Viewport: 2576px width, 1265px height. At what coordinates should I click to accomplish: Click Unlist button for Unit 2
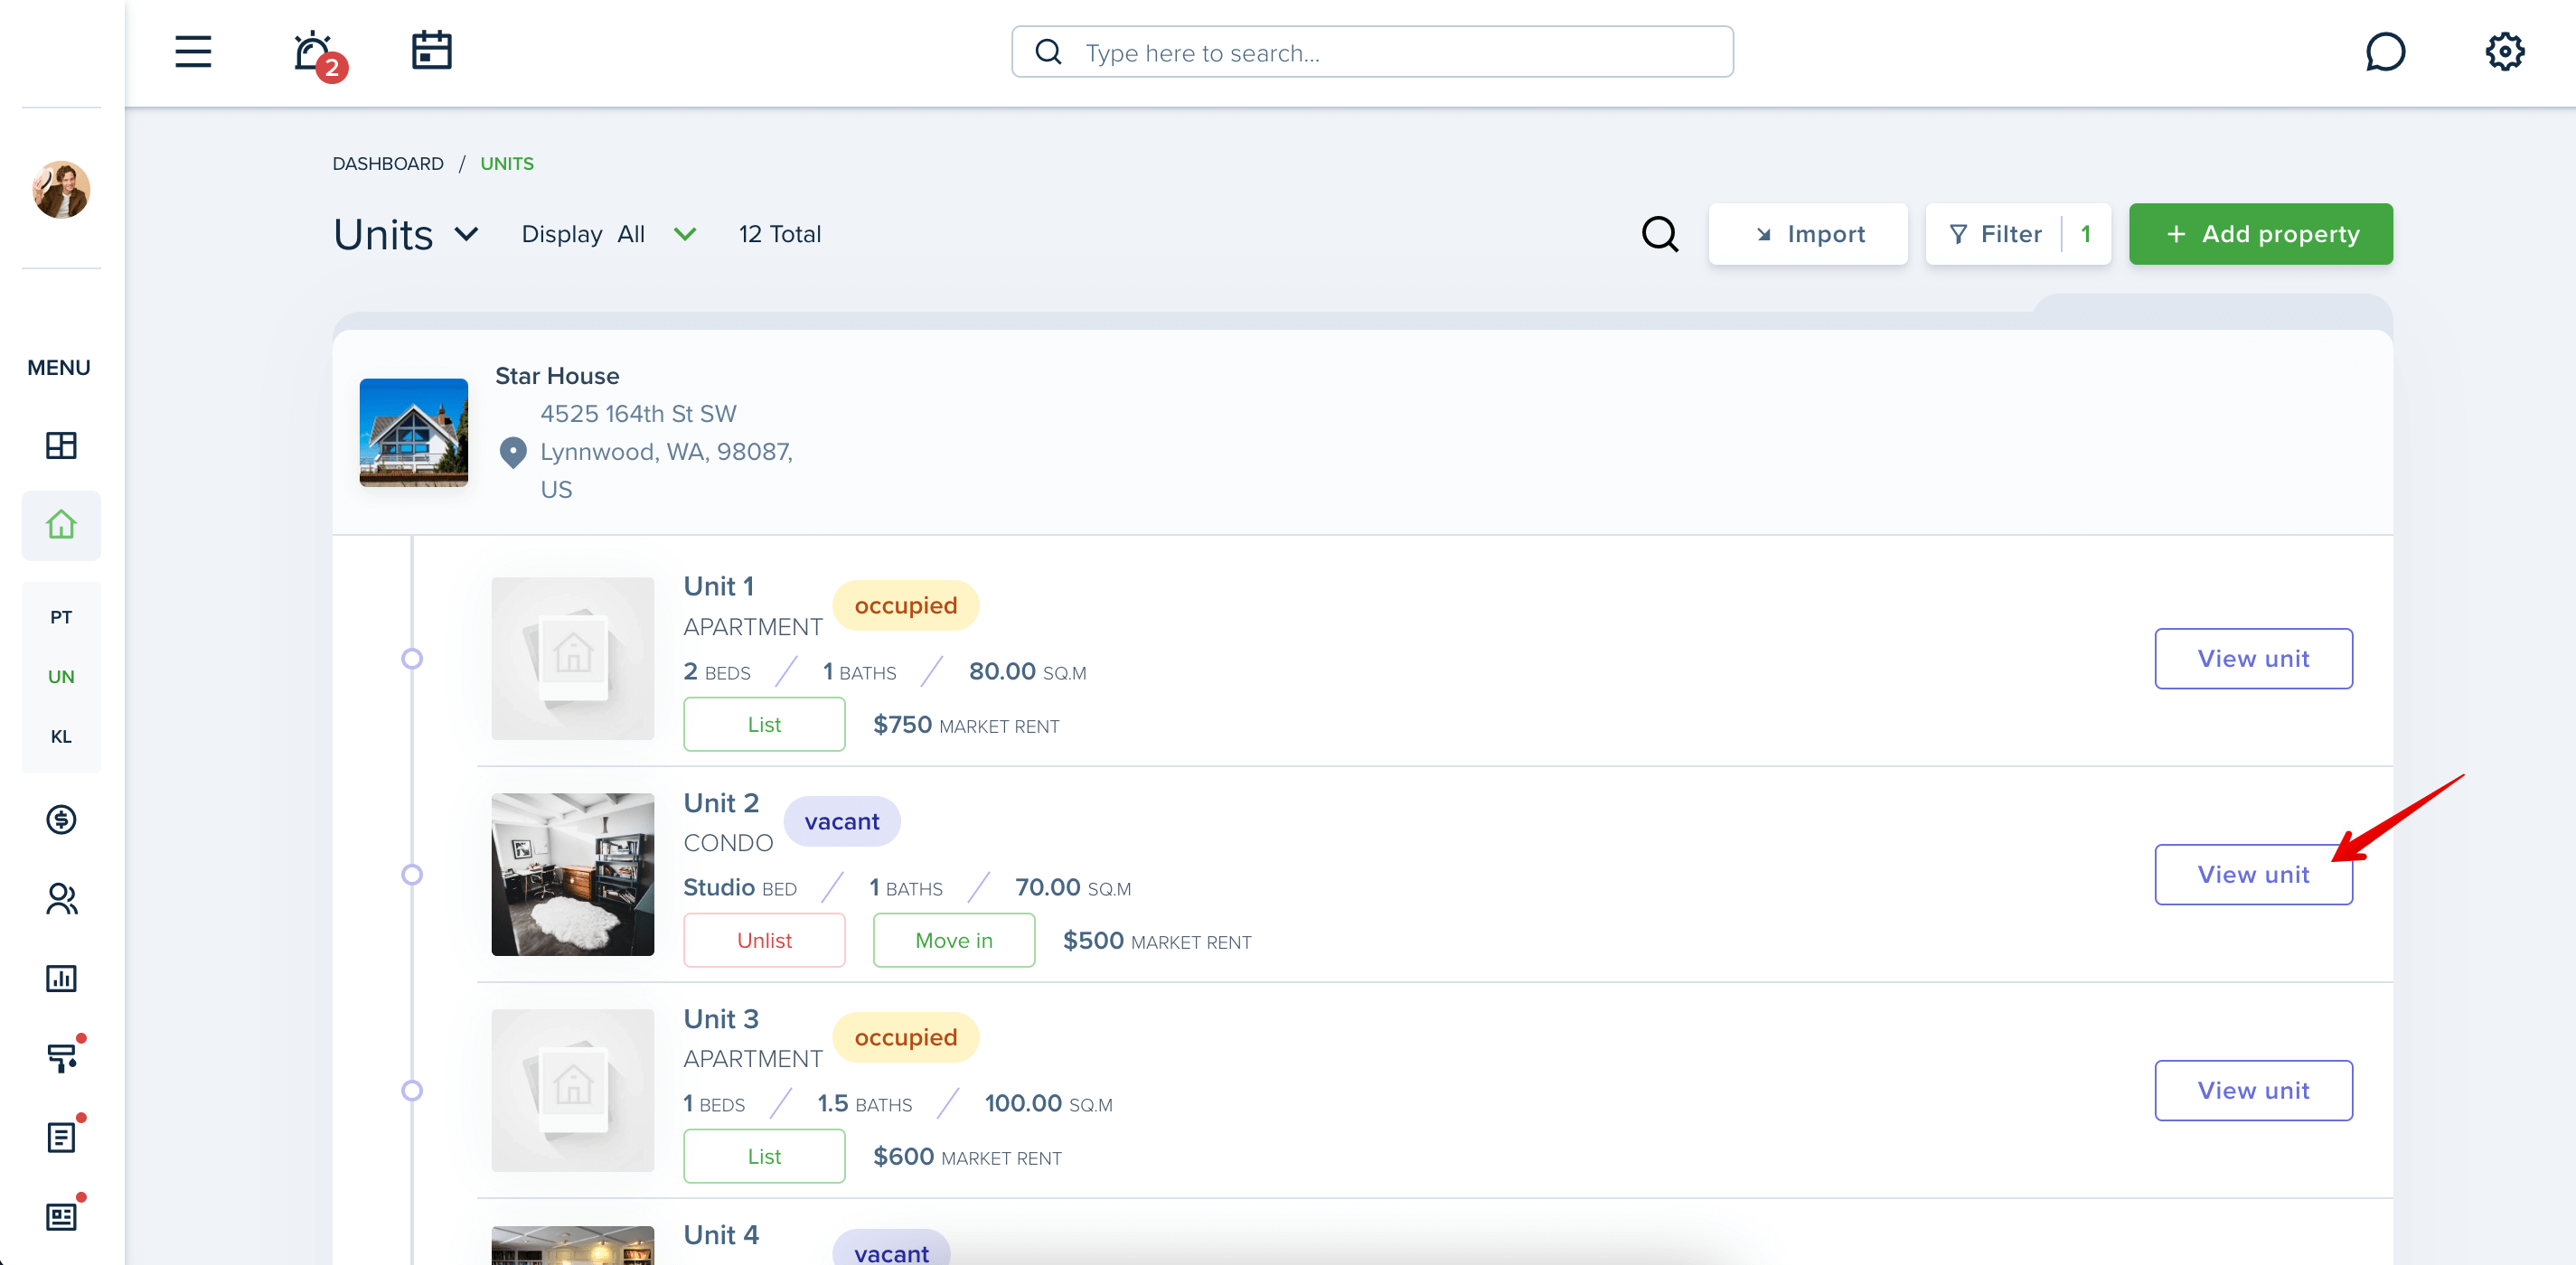click(764, 941)
